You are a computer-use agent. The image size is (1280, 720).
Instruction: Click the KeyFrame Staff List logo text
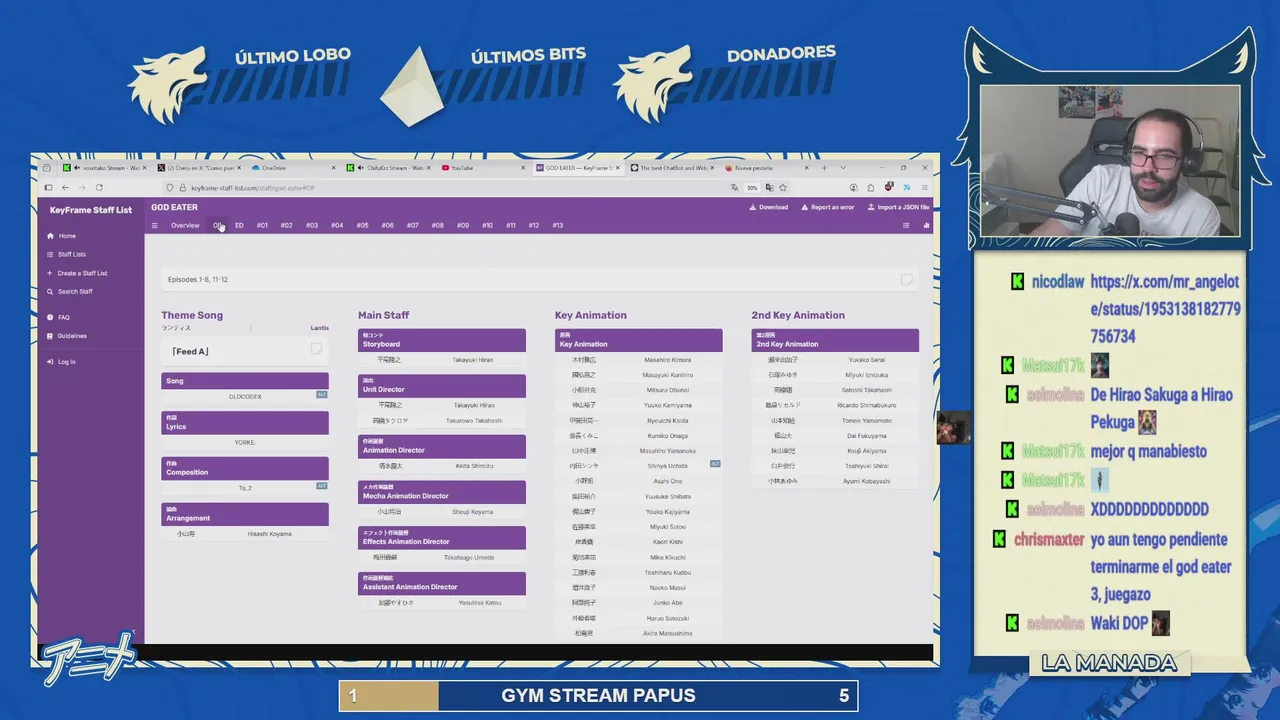91,210
